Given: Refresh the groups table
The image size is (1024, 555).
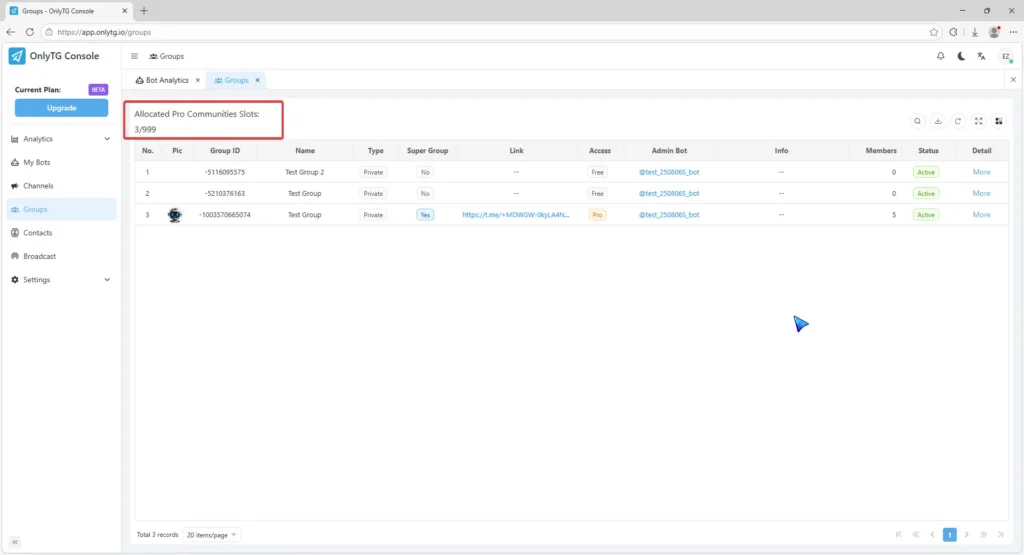Looking at the screenshot, I should pyautogui.click(x=958, y=121).
